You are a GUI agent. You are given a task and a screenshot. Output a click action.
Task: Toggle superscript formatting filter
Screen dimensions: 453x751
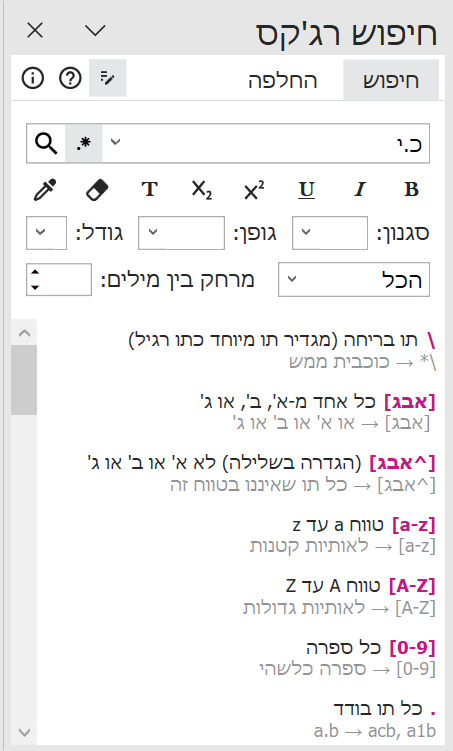click(x=254, y=190)
